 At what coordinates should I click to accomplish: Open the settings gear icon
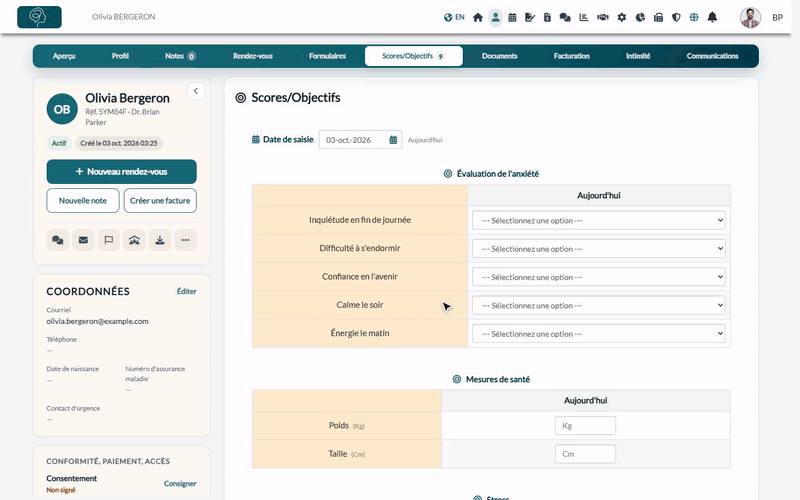pyautogui.click(x=621, y=17)
